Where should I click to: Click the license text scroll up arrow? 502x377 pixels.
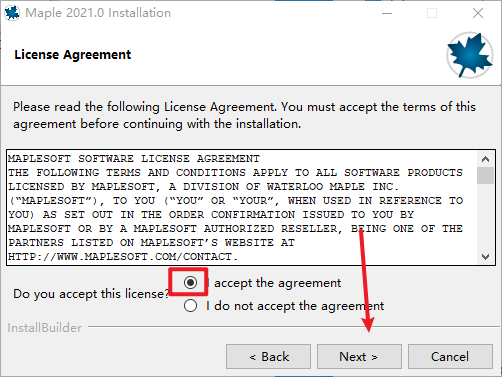[485, 159]
